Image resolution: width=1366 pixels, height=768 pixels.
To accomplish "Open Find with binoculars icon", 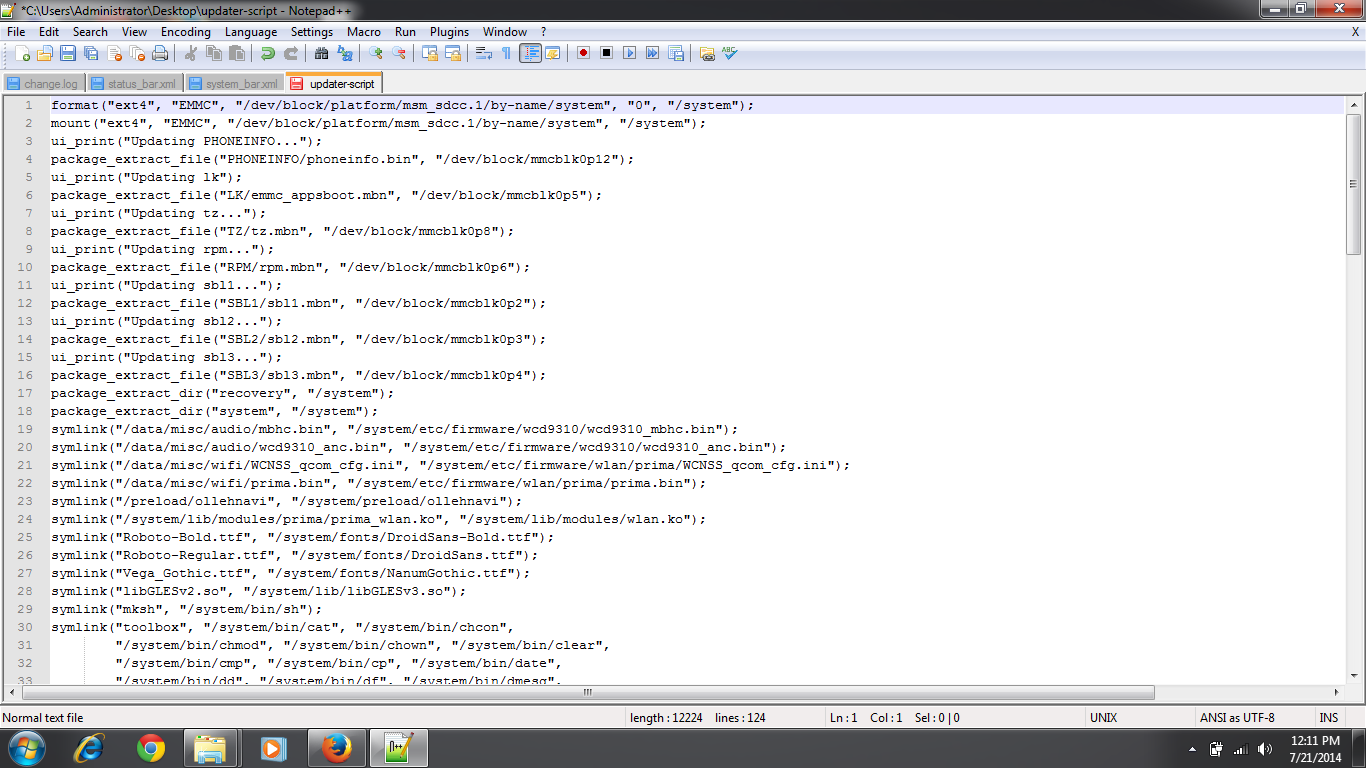I will click(x=321, y=53).
